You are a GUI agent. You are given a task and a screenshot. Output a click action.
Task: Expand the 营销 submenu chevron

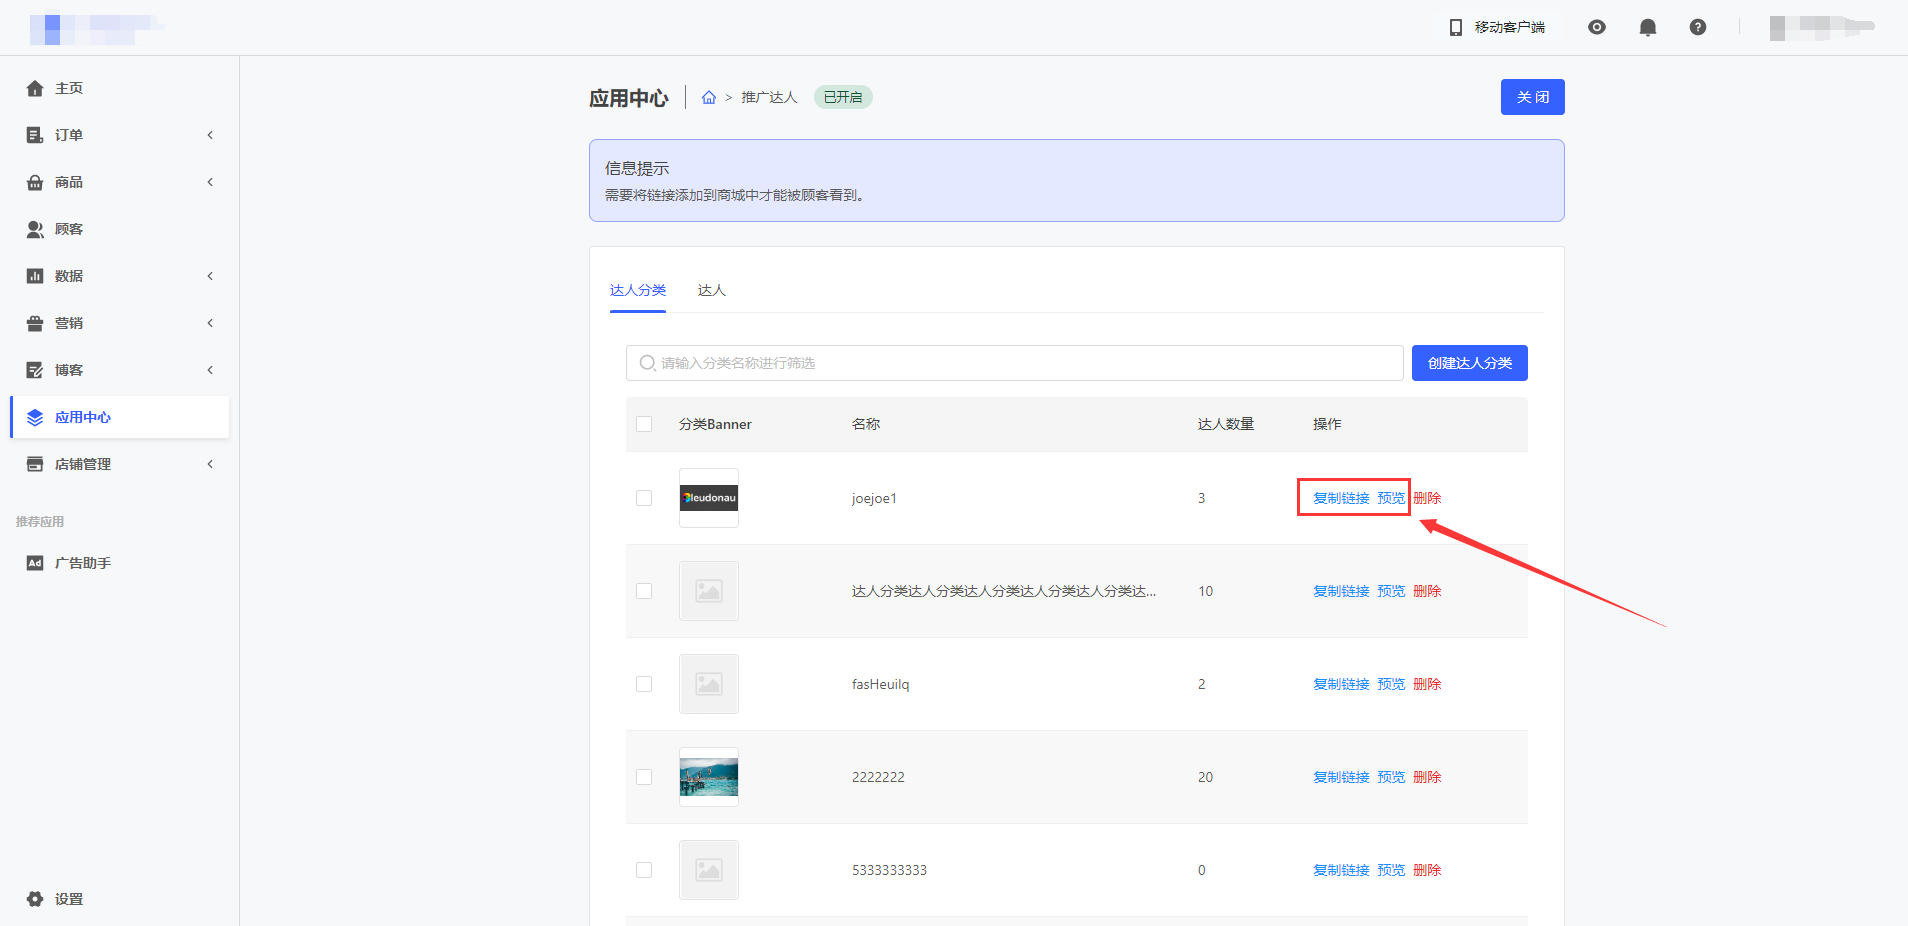pyautogui.click(x=210, y=323)
